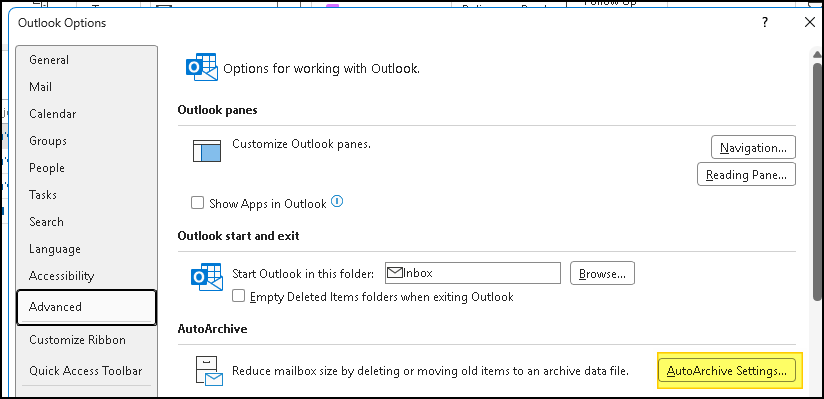Open AutoArchive Settings...

(x=727, y=371)
